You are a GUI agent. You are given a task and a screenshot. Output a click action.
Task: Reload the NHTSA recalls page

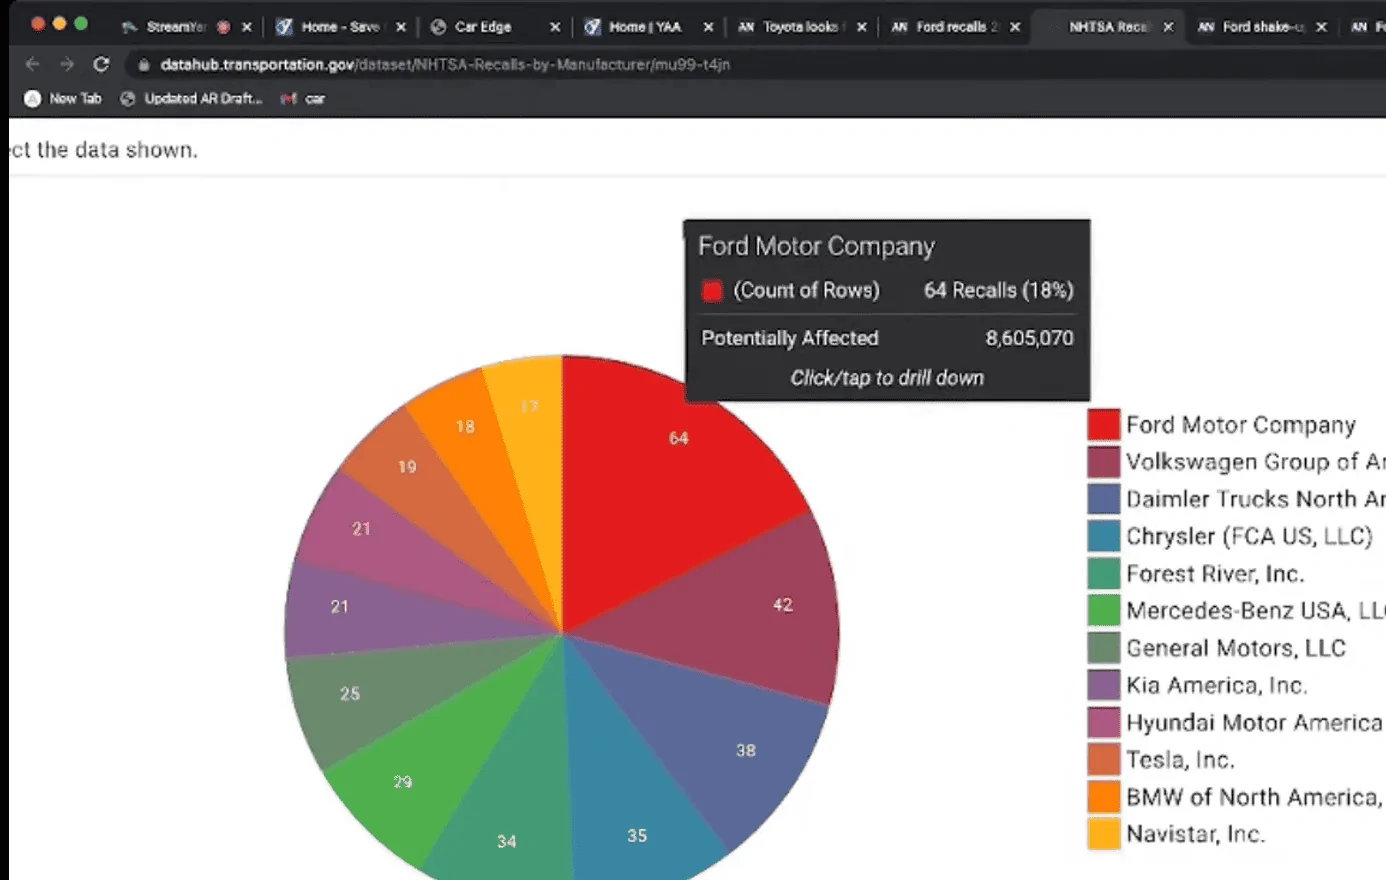tap(101, 64)
